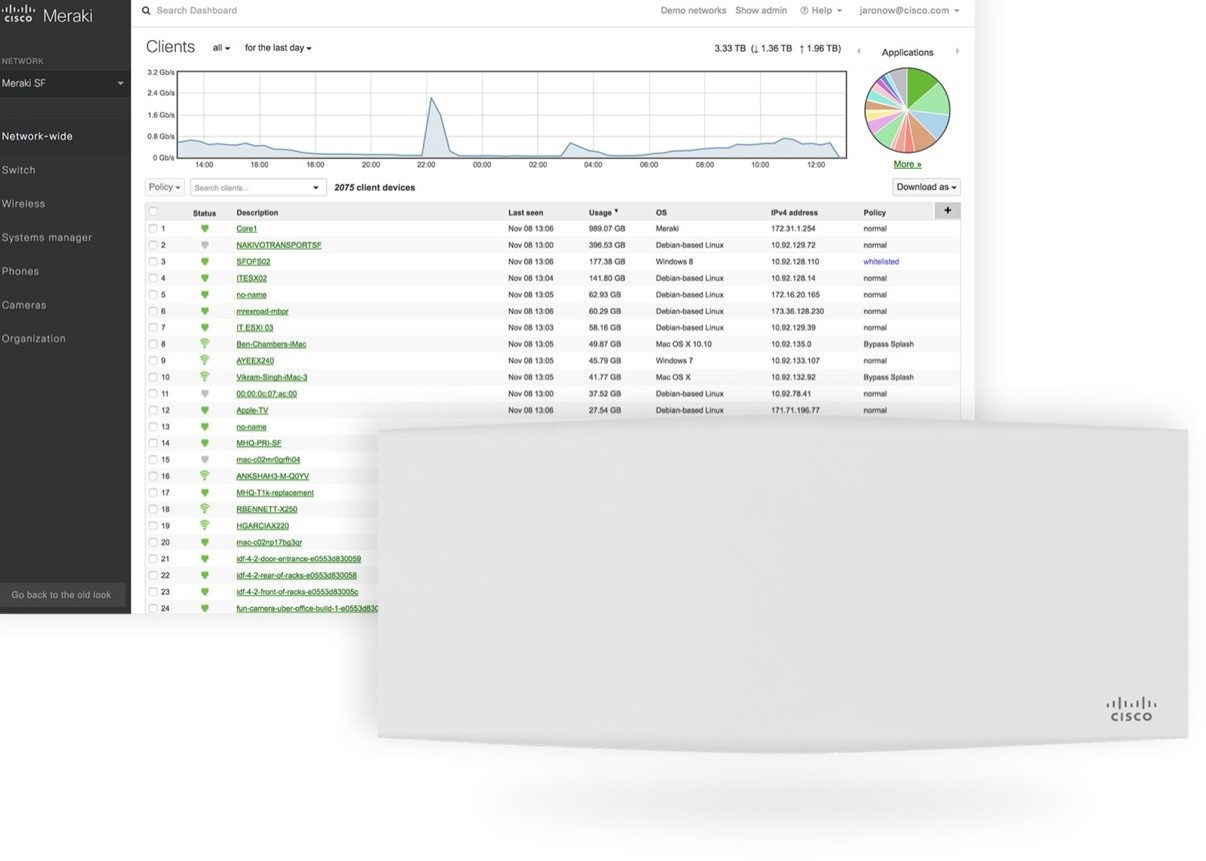Screen dimensions: 1206x861
Task: Expand the 'for the last day' dropdown
Action: 278,48
